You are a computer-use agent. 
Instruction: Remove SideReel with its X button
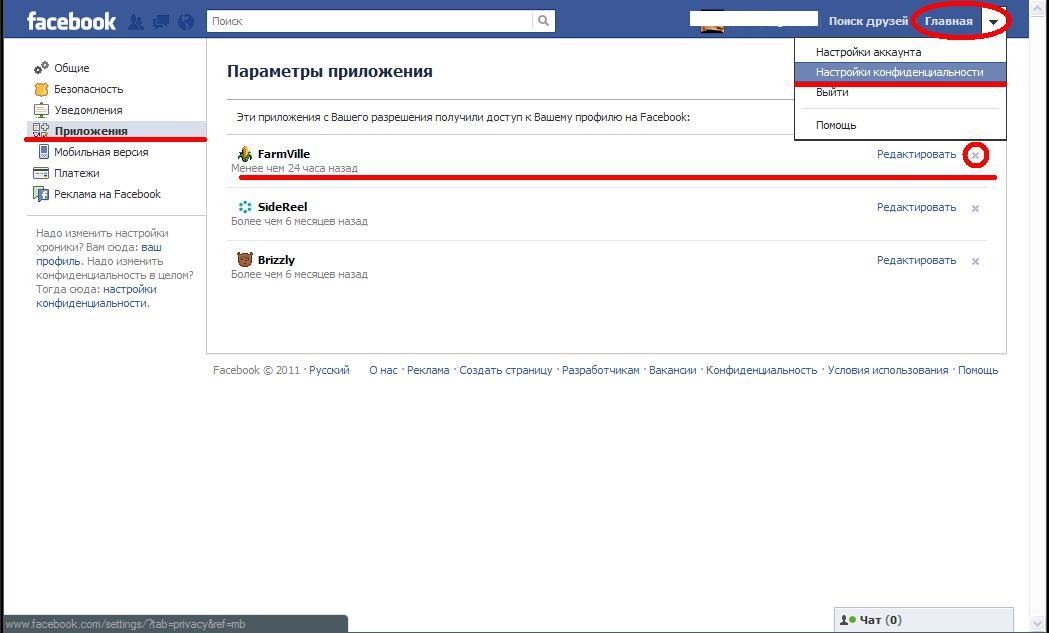[975, 208]
